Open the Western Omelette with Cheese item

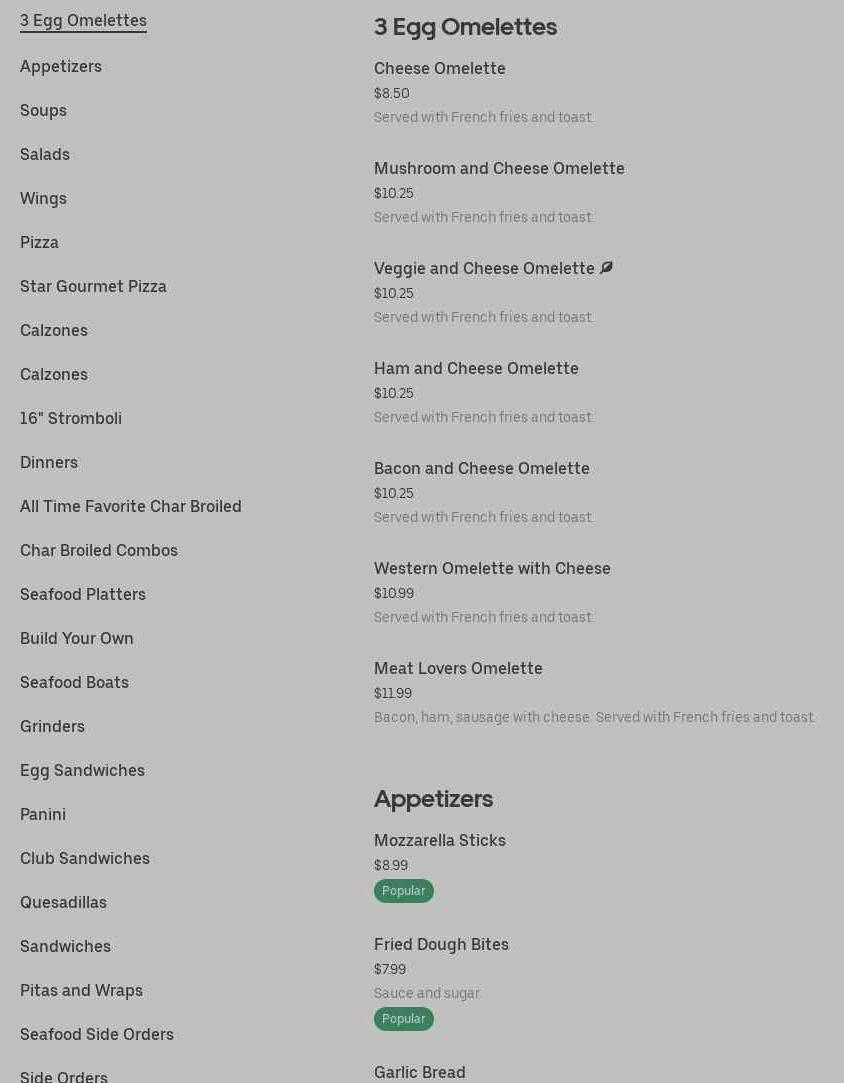pos(492,568)
